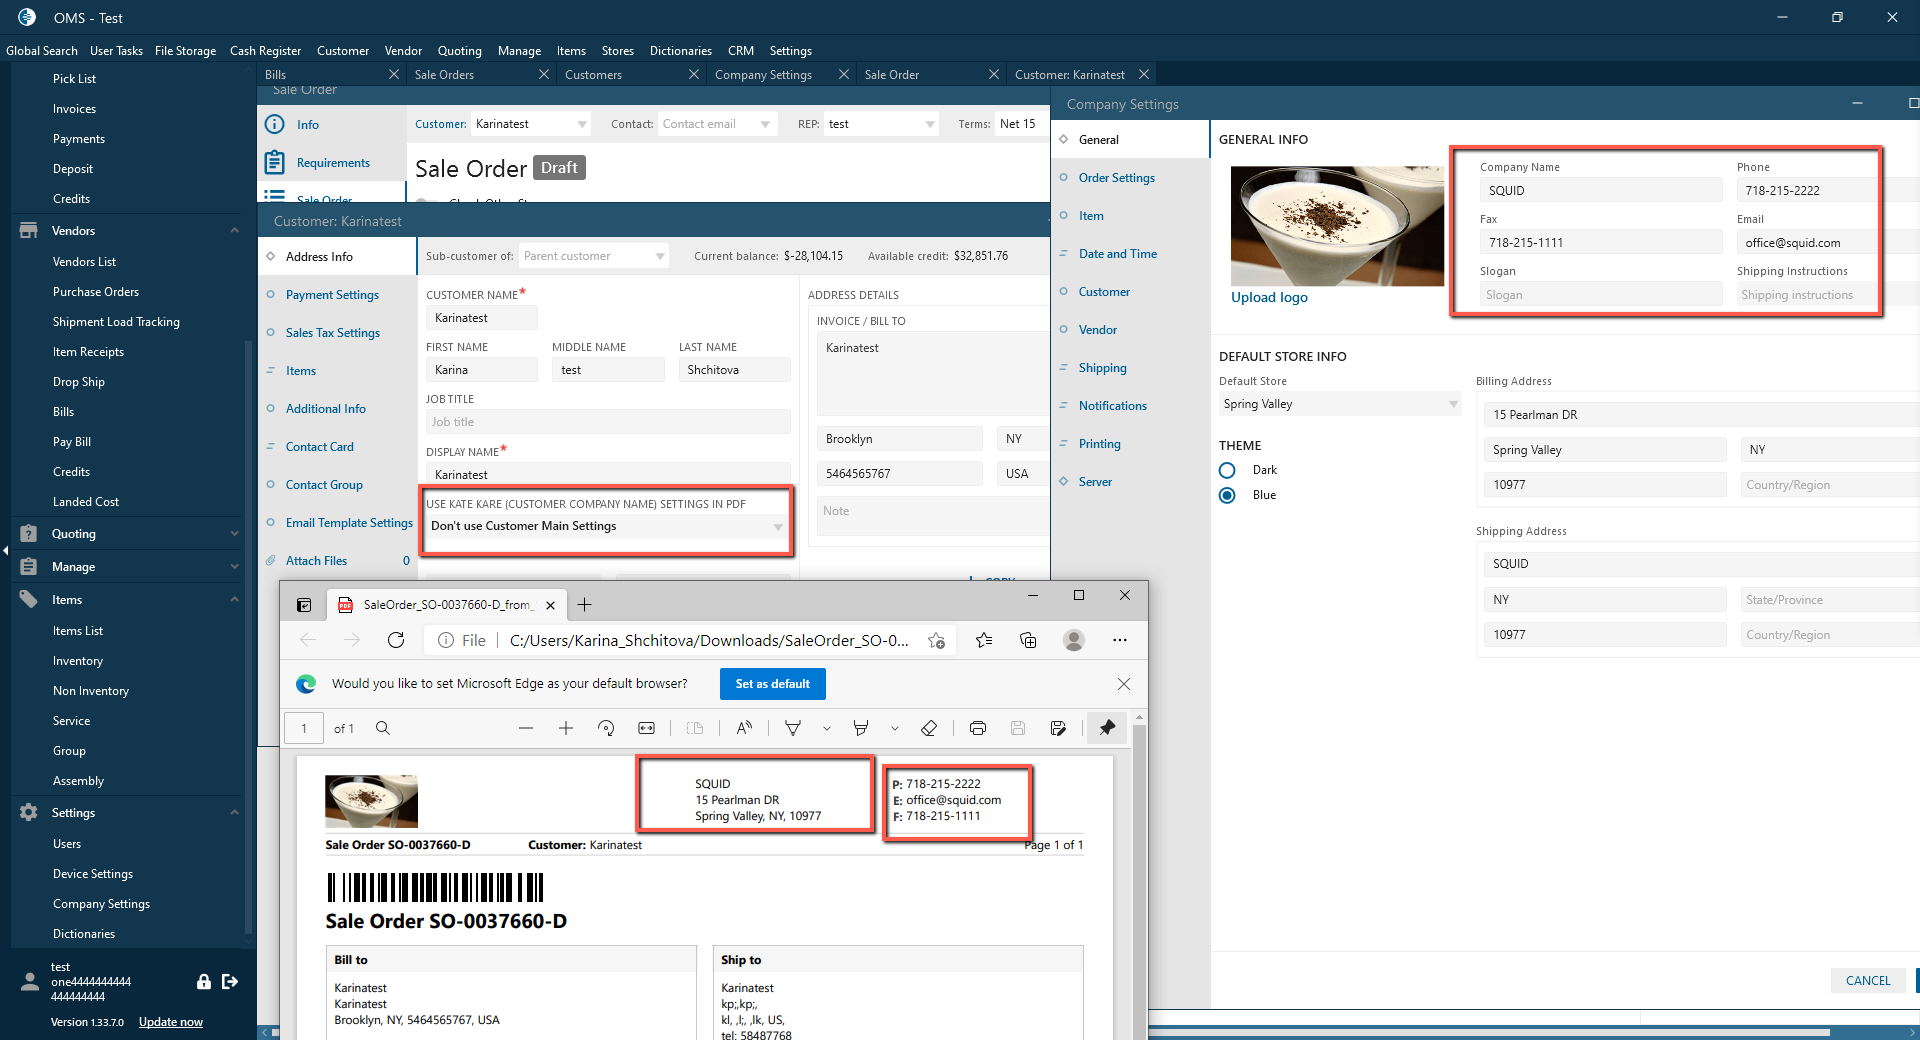Open the Dictionaries menu in the menu bar
Image resolution: width=1920 pixels, height=1040 pixels.
681,51
